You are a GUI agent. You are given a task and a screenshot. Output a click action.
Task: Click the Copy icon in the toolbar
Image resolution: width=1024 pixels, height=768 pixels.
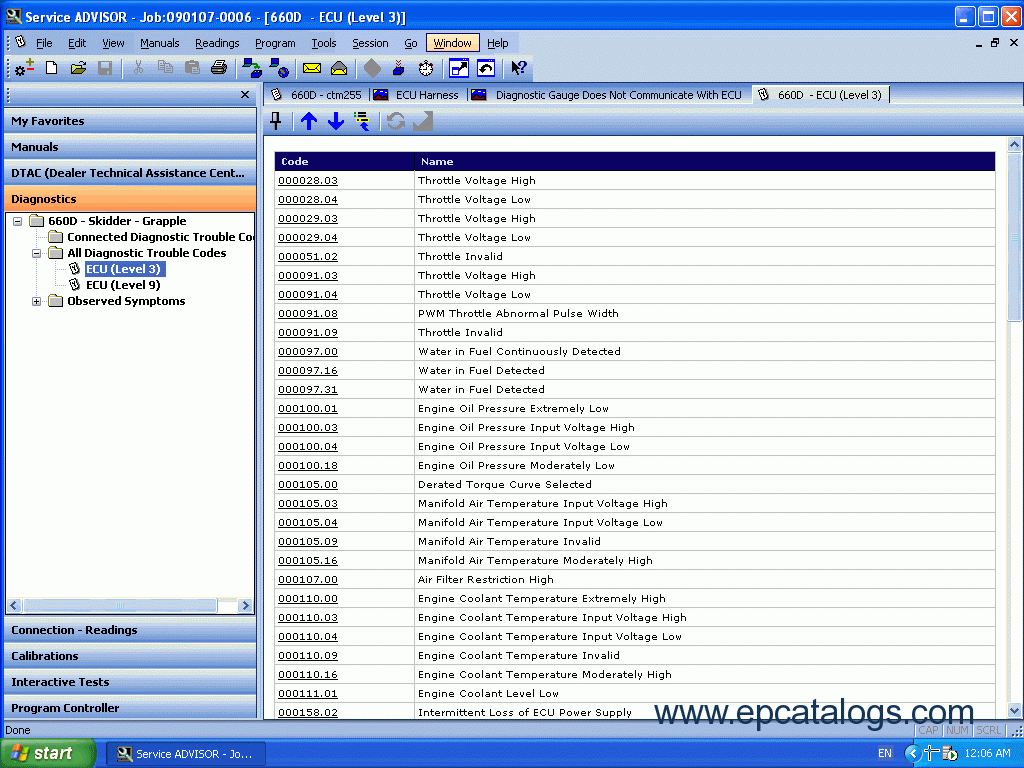pyautogui.click(x=166, y=68)
